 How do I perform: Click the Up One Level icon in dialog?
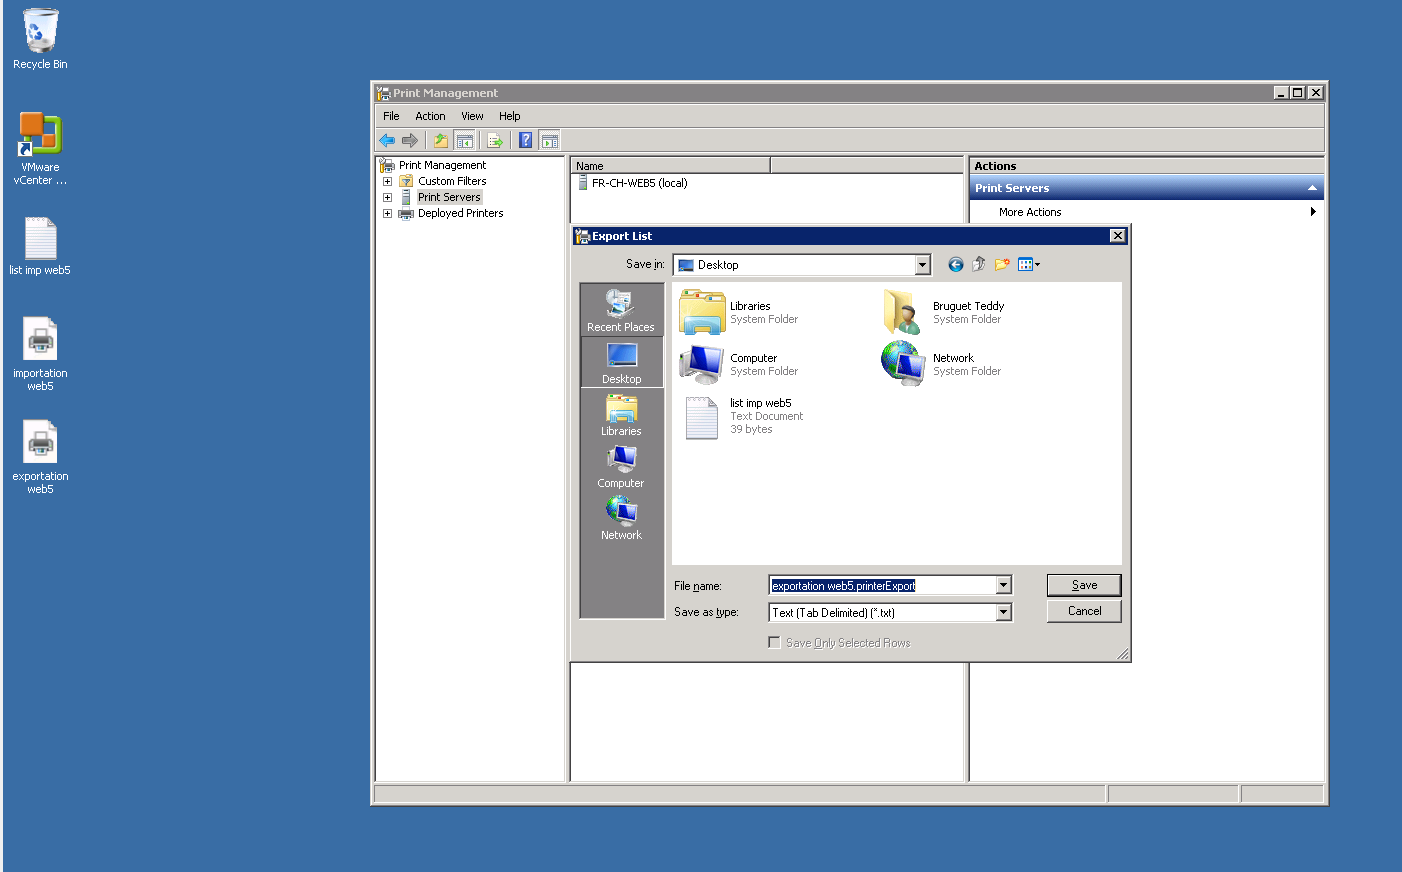click(979, 265)
